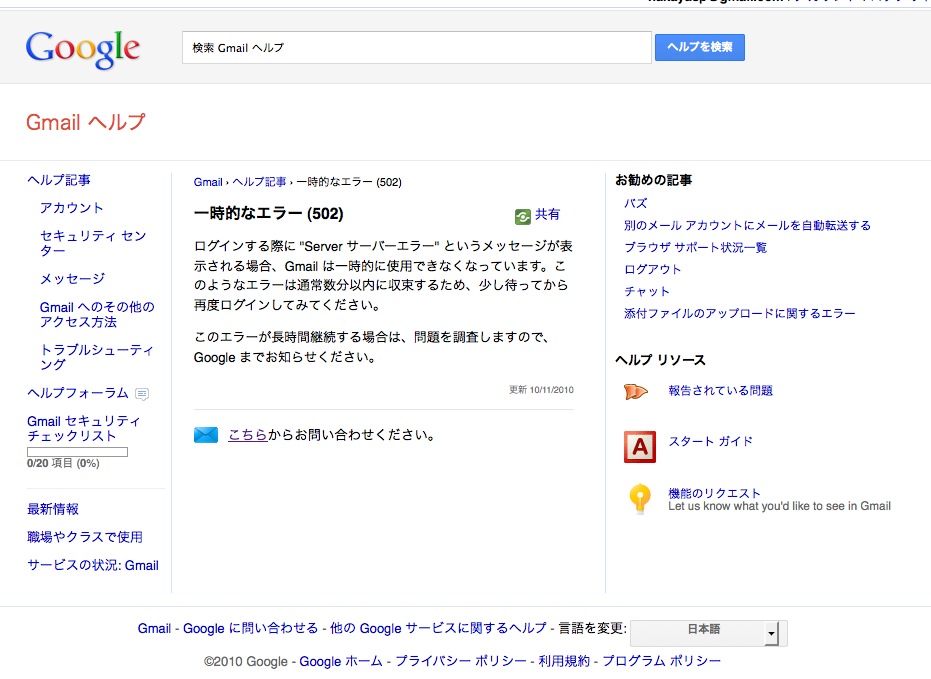
Task: Click the lightbulb feature request icon
Action: (639, 499)
